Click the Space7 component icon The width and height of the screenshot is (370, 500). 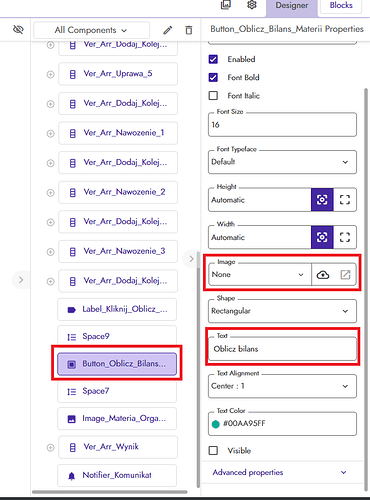click(71, 392)
